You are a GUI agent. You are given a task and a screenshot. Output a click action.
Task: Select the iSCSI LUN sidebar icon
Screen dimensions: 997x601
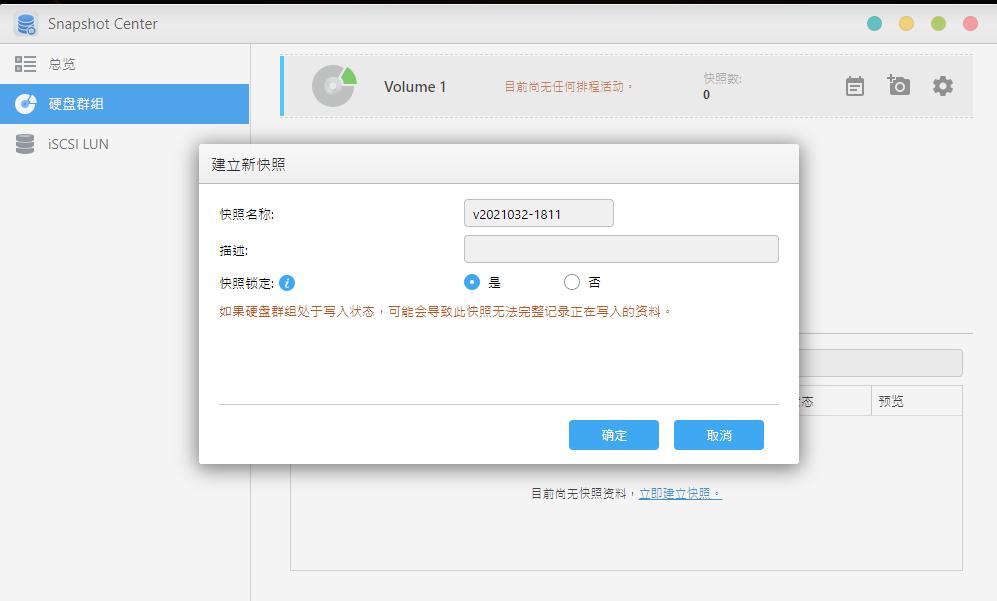coord(25,143)
